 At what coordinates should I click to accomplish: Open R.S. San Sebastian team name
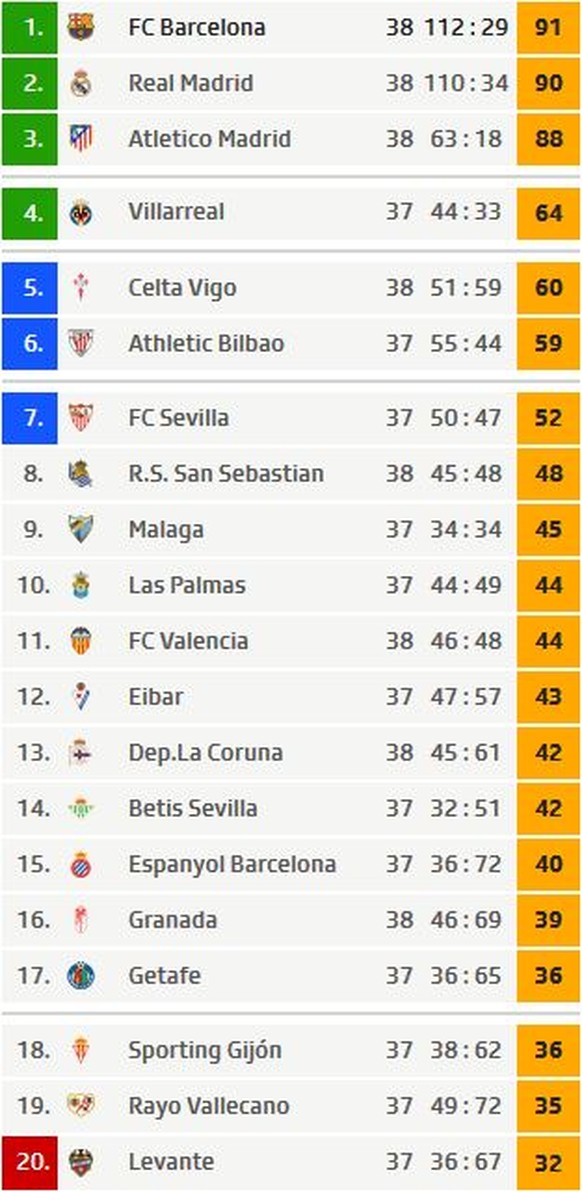pos(226,474)
